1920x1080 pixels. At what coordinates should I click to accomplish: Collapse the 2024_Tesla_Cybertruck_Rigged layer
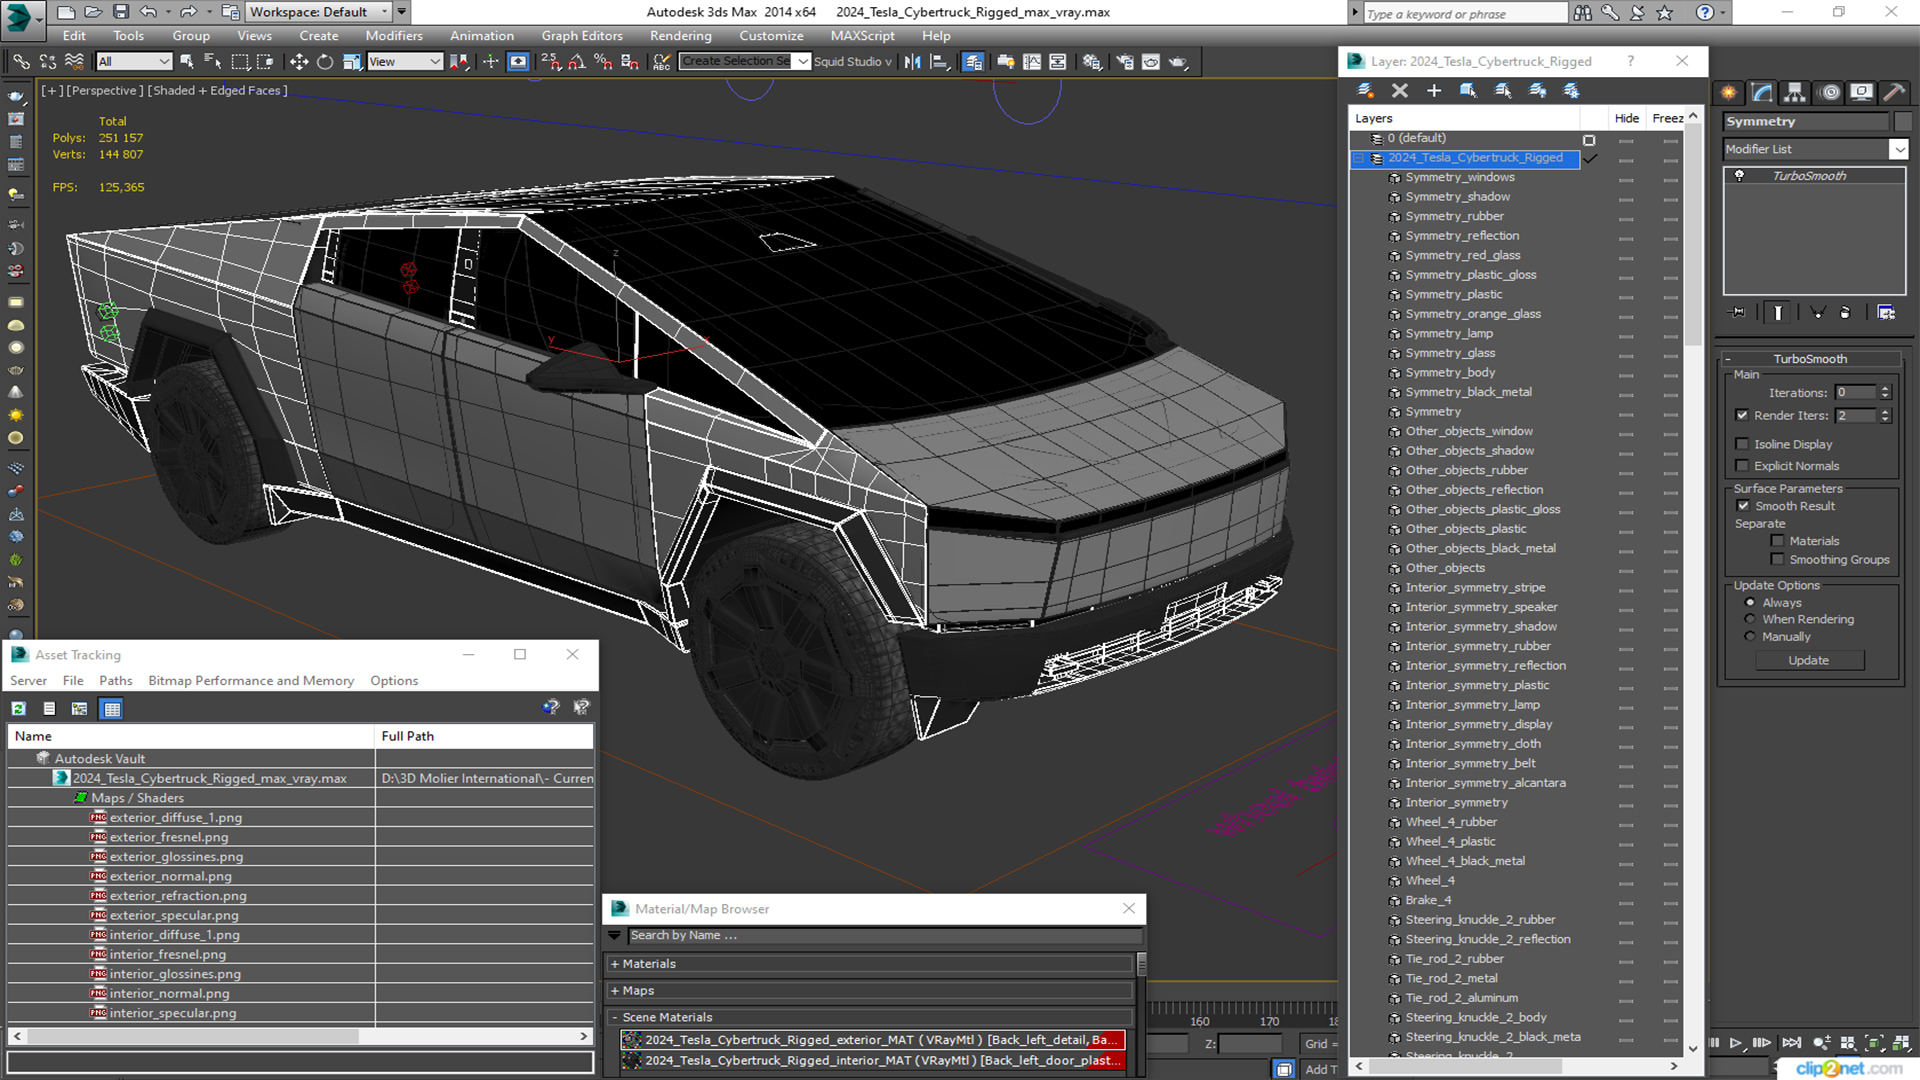[1359, 158]
